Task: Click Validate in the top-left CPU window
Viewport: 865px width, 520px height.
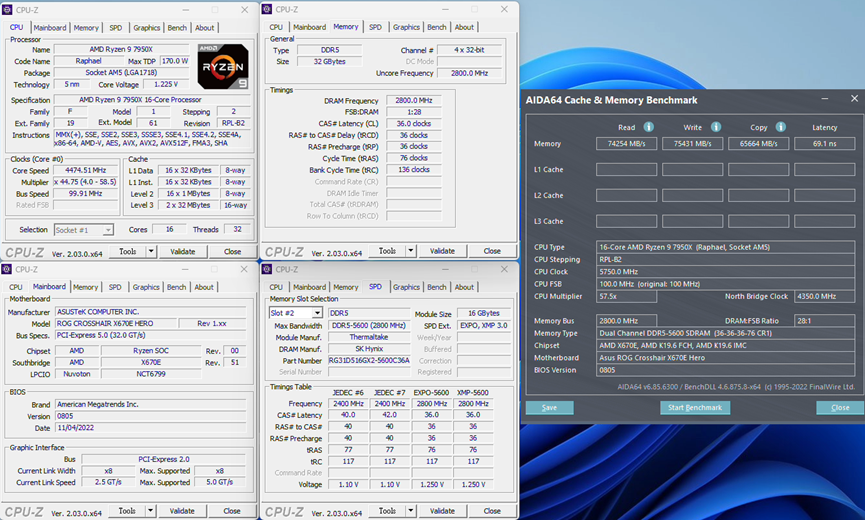Action: [x=183, y=251]
